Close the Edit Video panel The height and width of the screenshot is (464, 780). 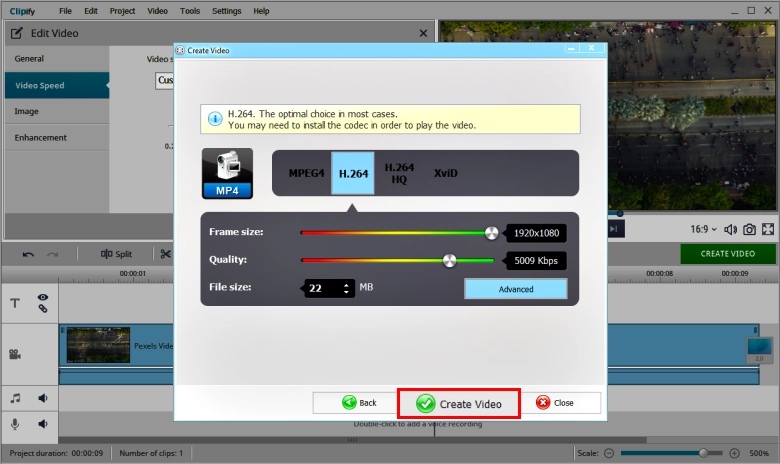(423, 33)
